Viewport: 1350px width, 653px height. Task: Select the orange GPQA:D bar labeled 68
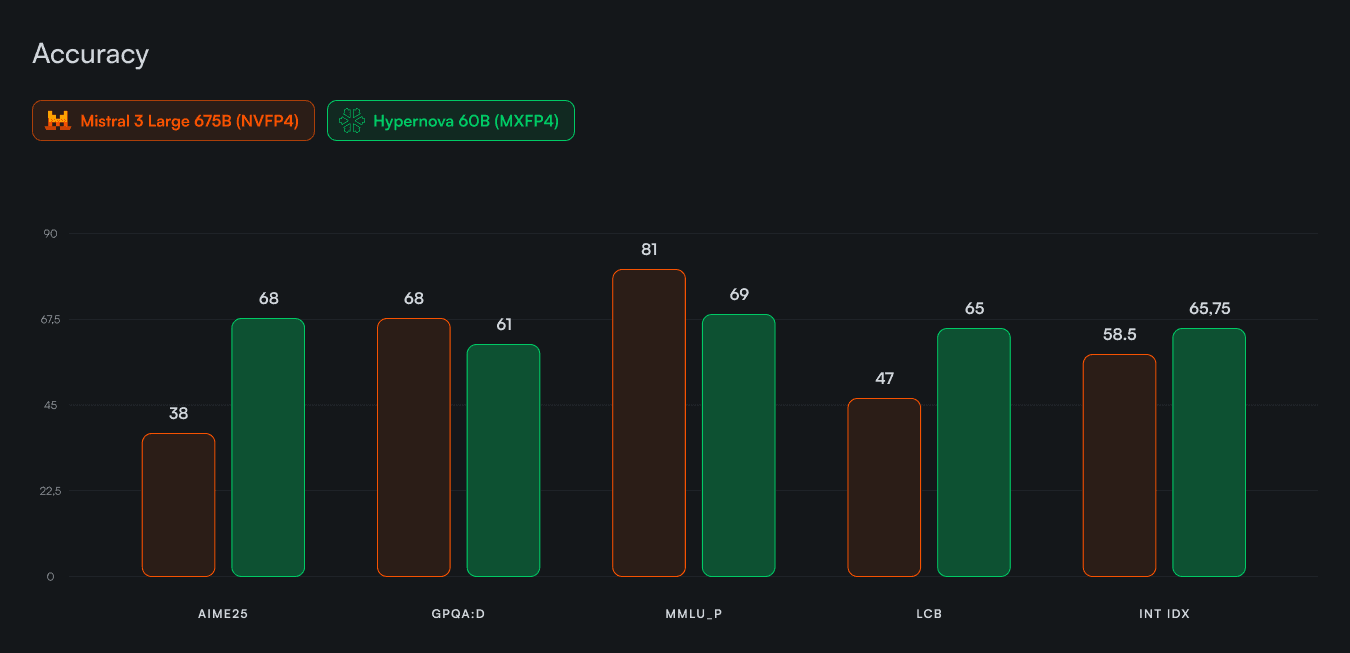413,447
